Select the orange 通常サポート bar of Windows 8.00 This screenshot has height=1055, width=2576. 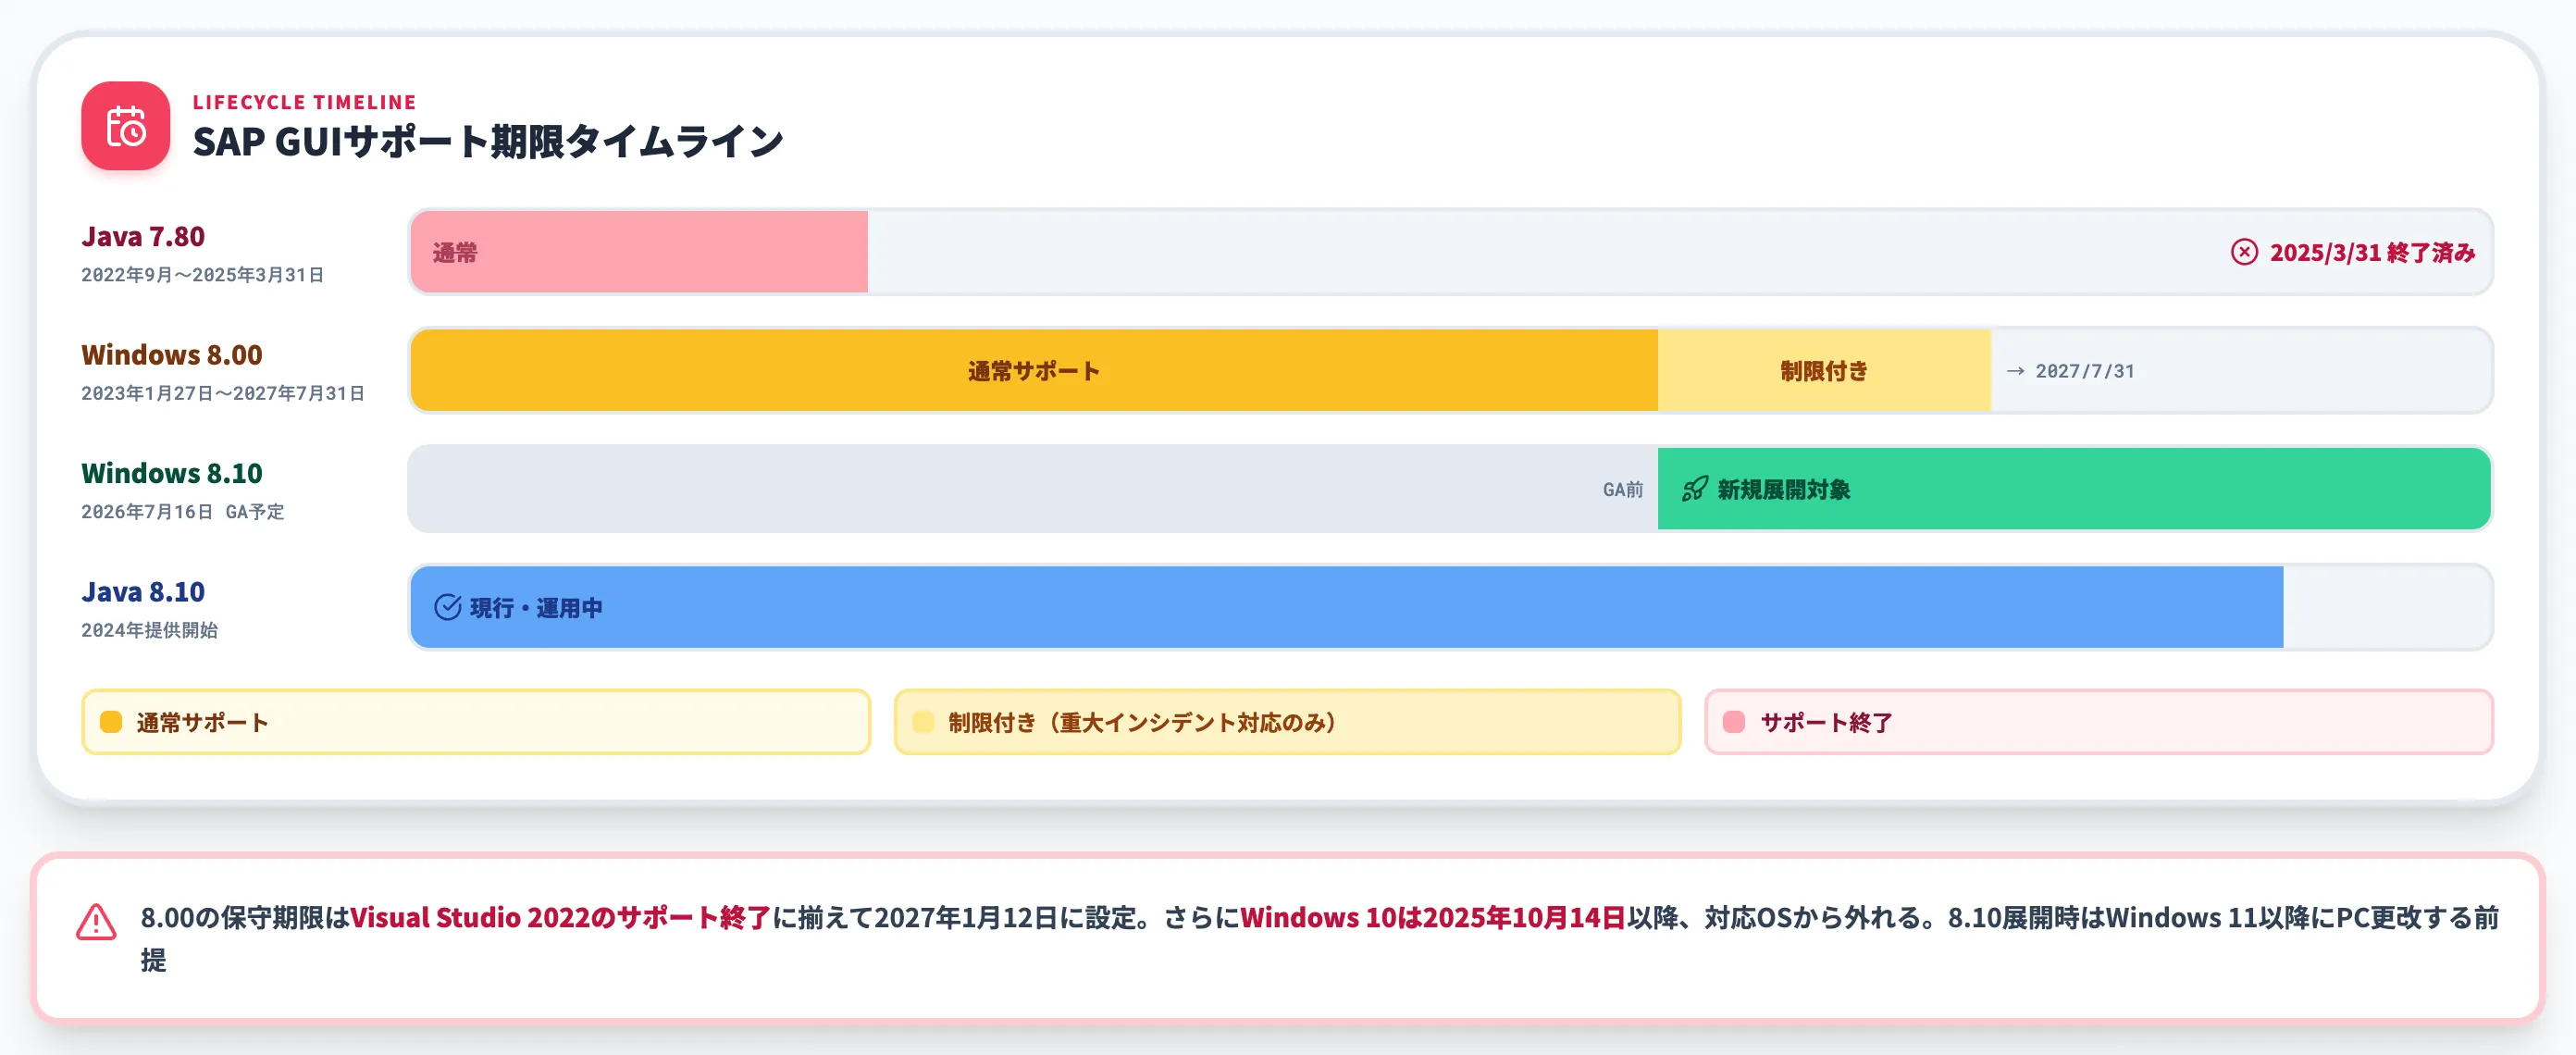tap(1034, 370)
